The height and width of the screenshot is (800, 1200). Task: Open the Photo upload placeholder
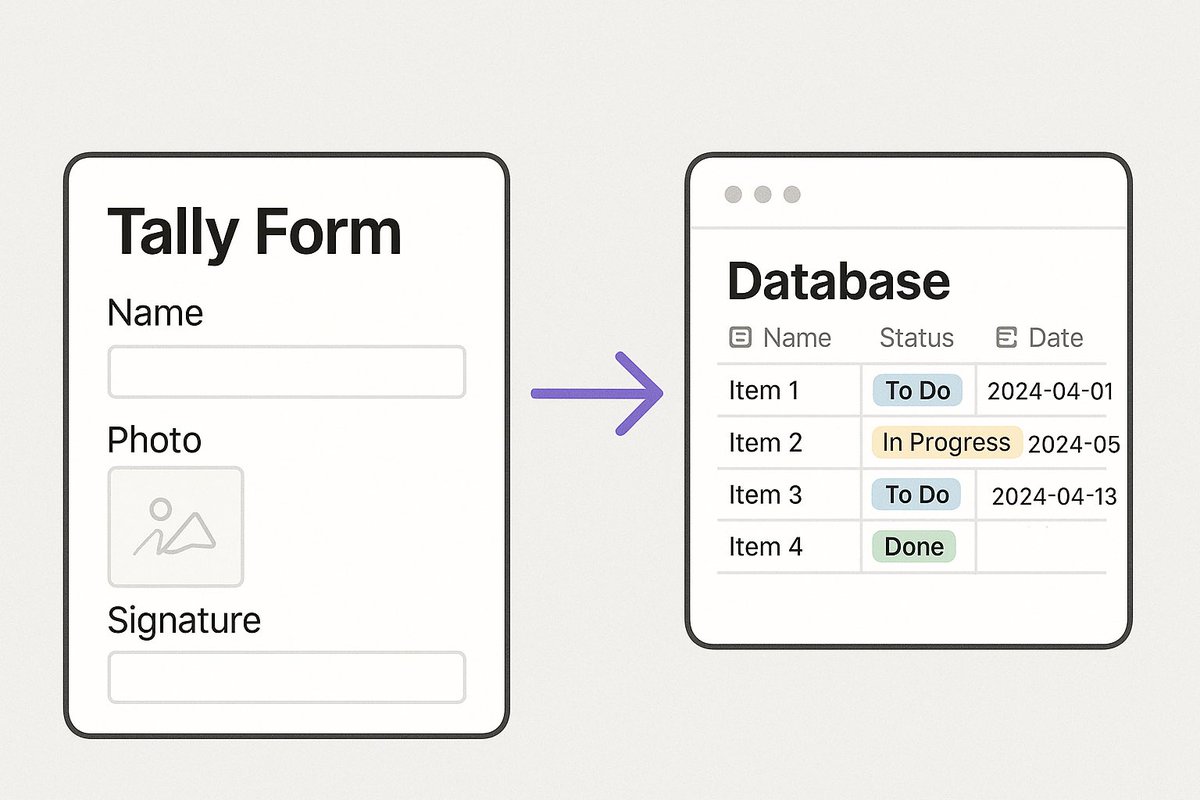(176, 526)
